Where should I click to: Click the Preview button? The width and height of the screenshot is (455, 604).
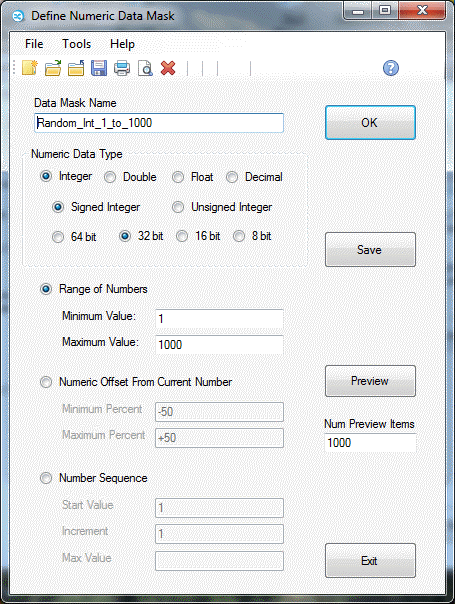point(370,381)
